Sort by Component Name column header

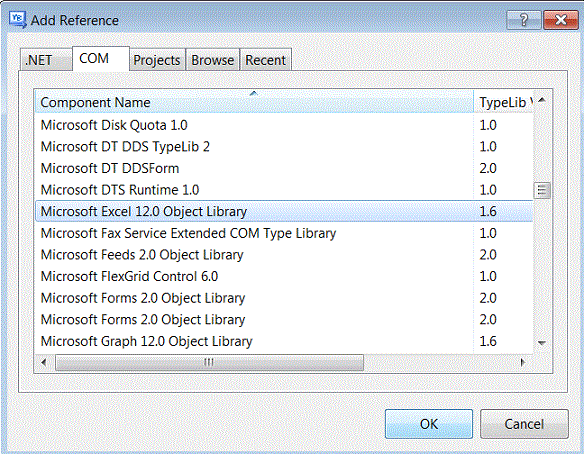click(254, 102)
